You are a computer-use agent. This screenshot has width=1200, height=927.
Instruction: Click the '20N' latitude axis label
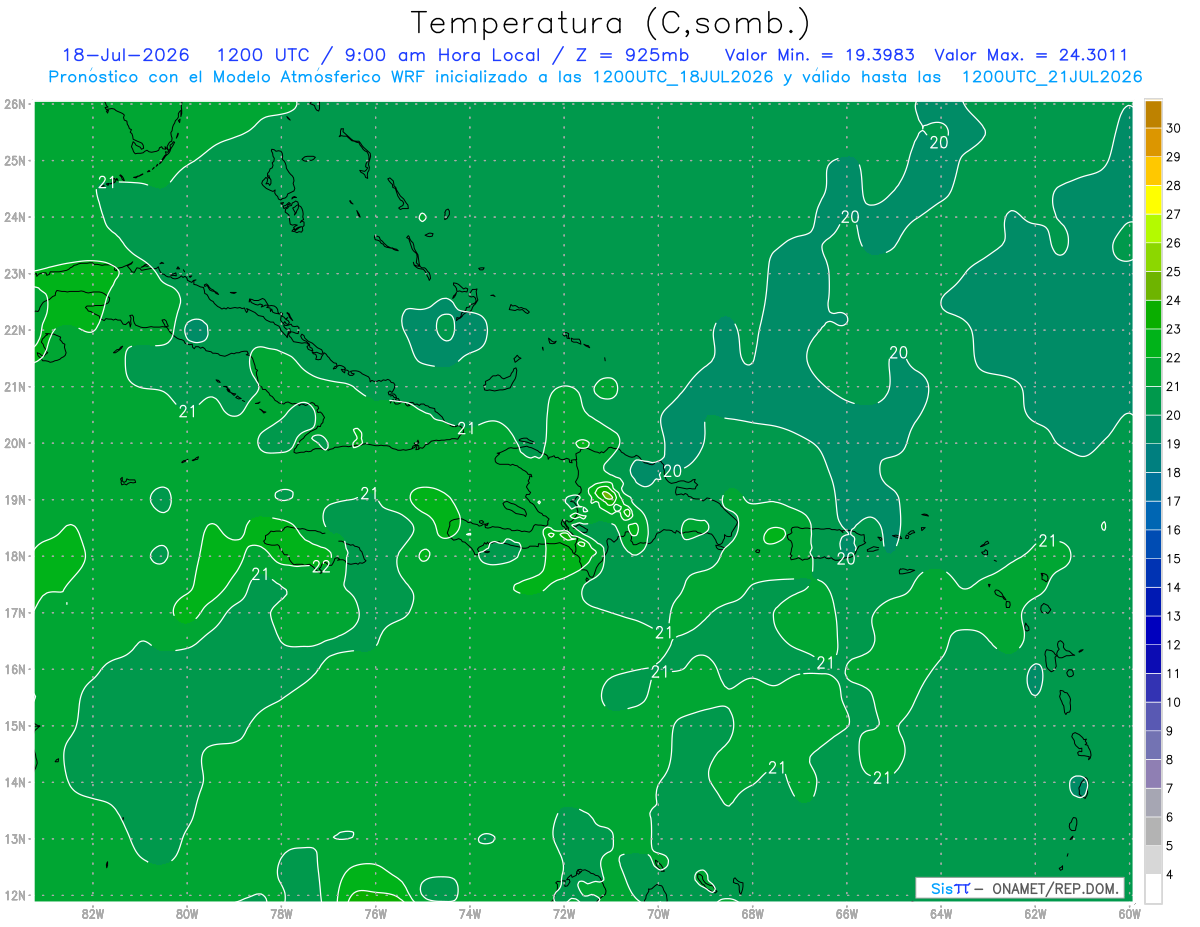(x=14, y=443)
